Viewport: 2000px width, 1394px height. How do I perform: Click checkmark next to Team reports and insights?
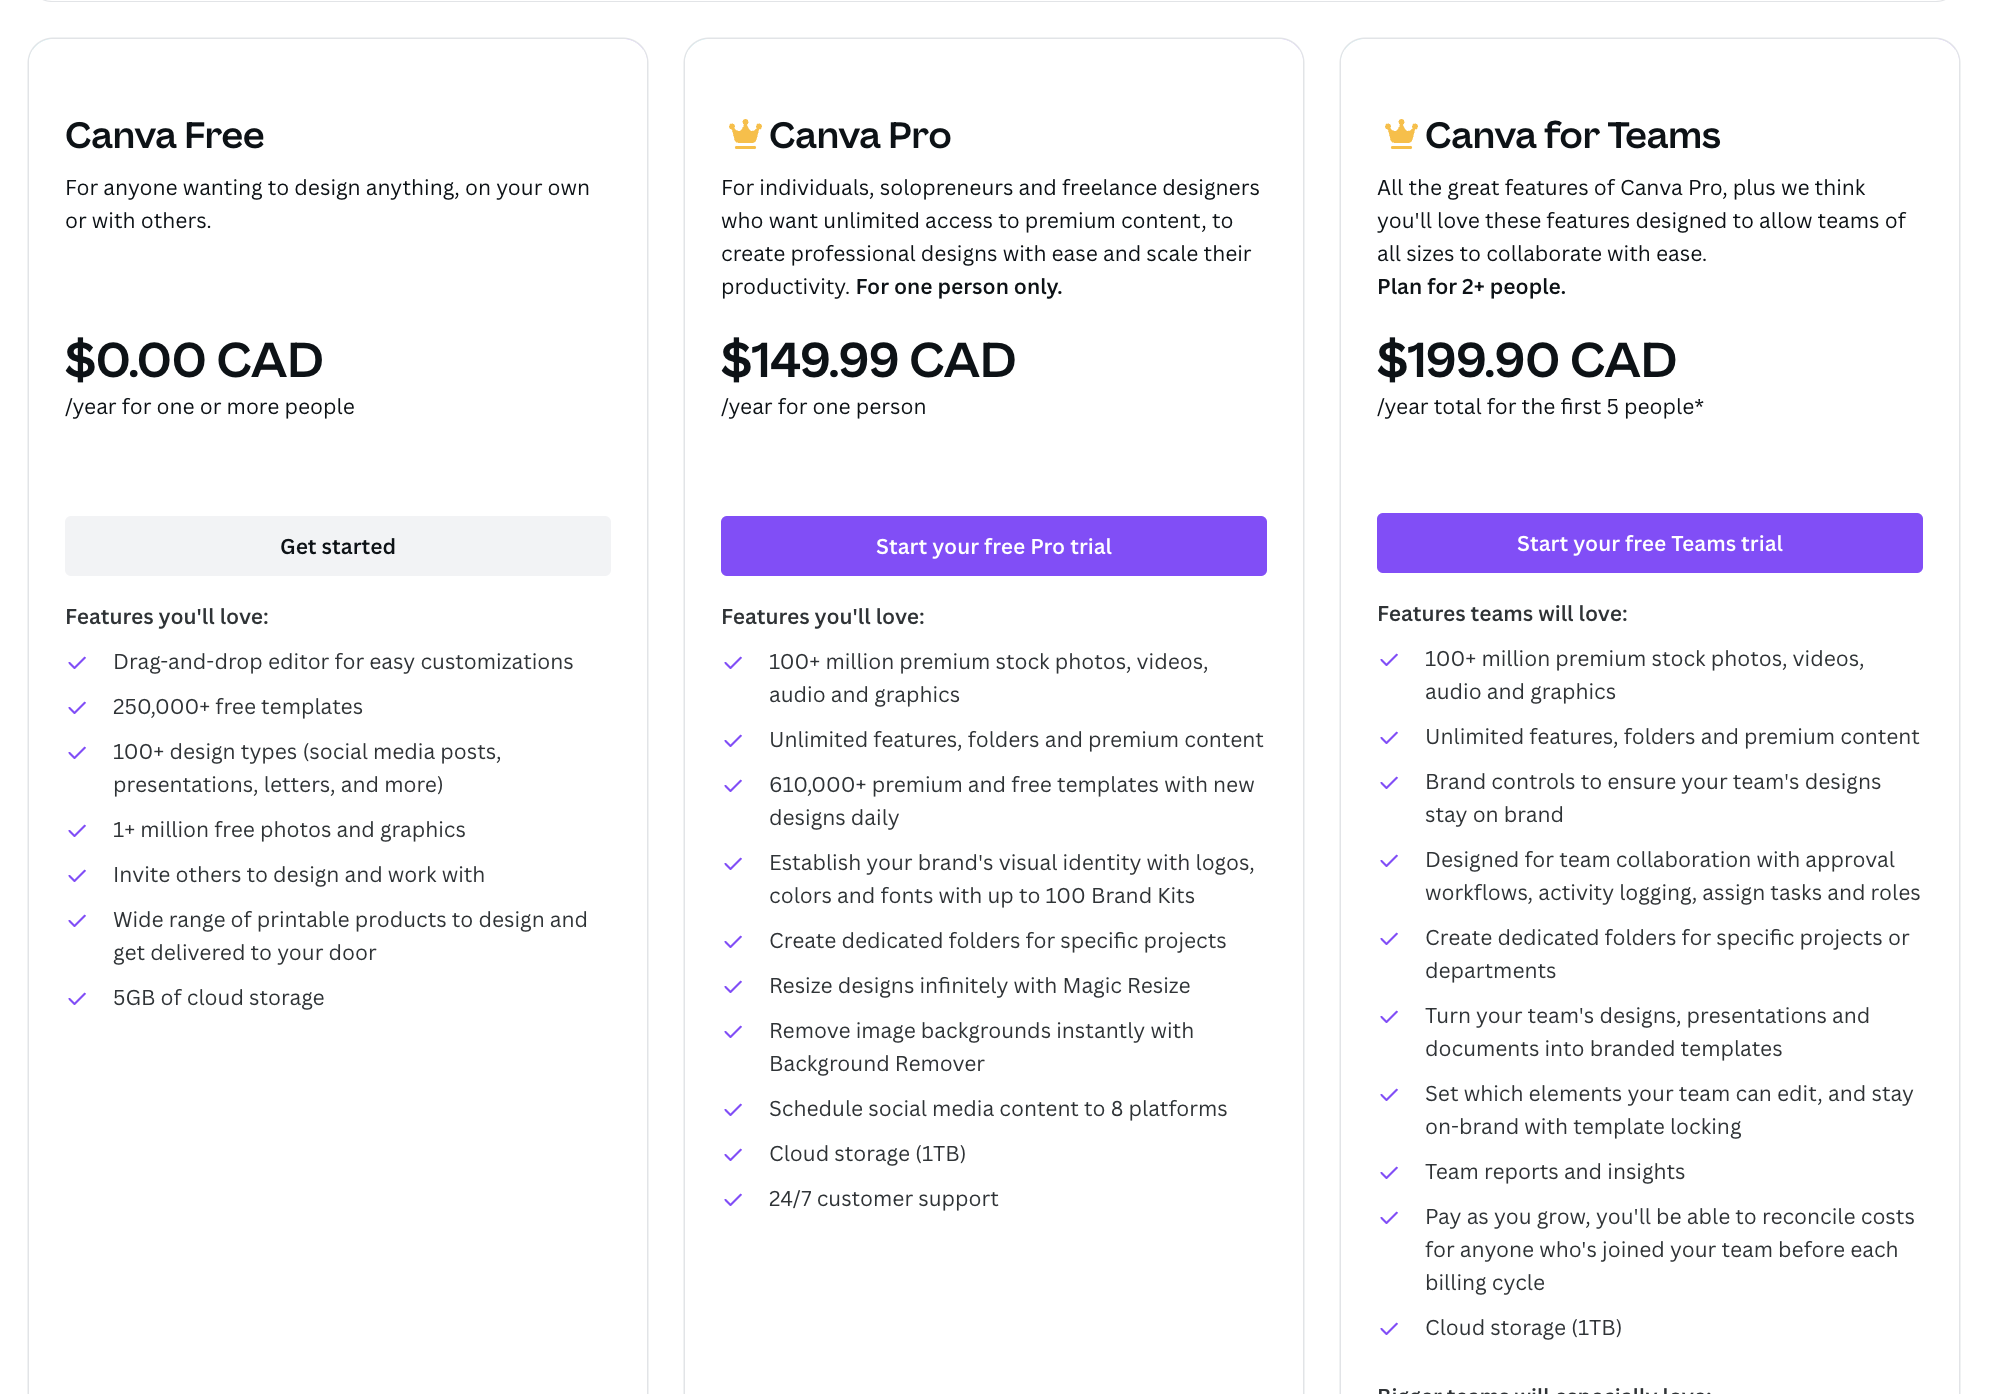tap(1389, 1173)
